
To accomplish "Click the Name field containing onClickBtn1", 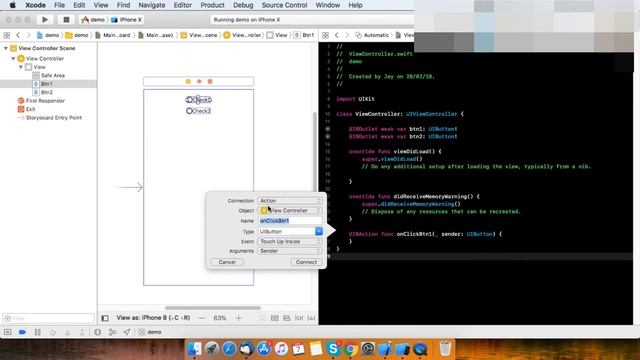I will (290, 221).
